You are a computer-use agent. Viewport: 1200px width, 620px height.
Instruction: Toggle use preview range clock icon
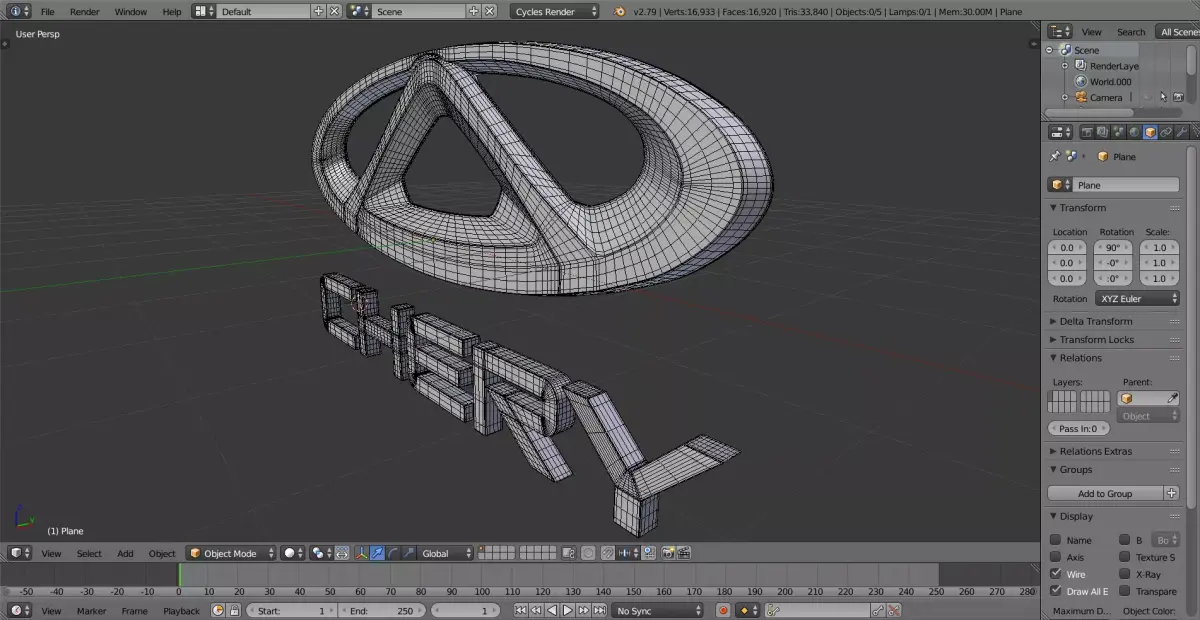coord(218,610)
